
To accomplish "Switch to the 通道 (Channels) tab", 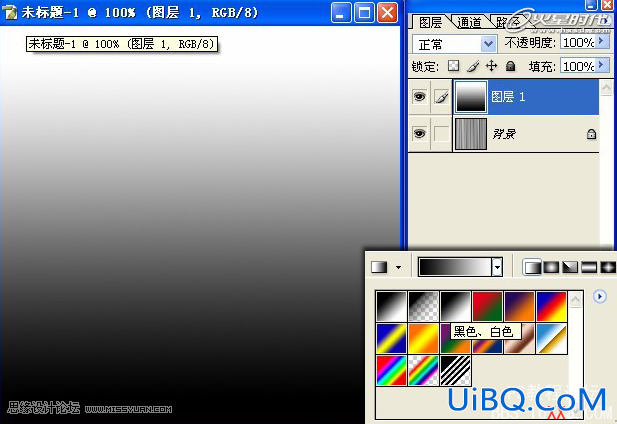I will pyautogui.click(x=469, y=22).
